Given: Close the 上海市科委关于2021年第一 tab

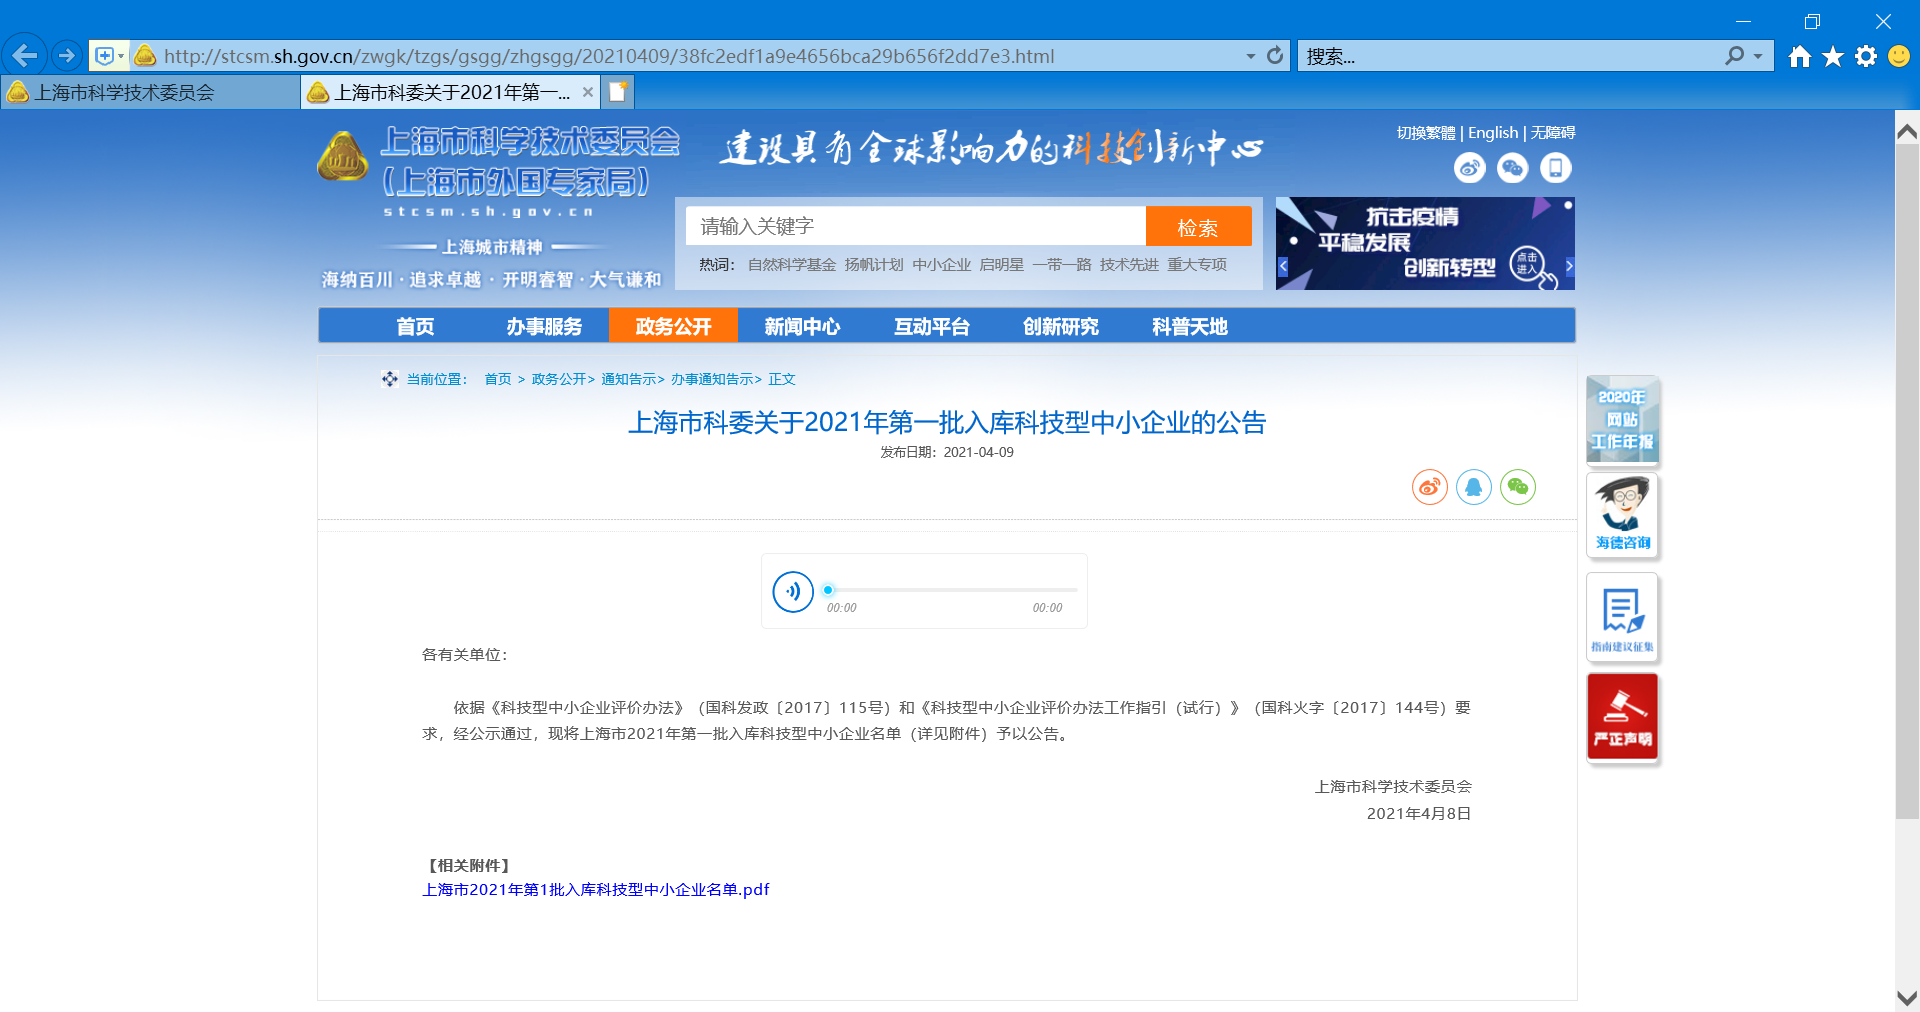Looking at the screenshot, I should coord(588,93).
